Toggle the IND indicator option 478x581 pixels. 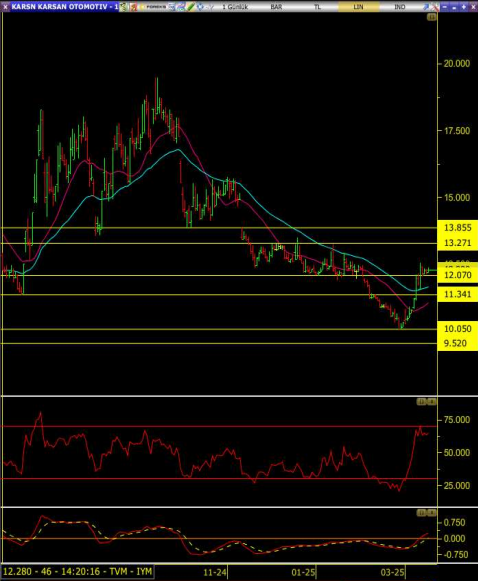click(x=399, y=7)
